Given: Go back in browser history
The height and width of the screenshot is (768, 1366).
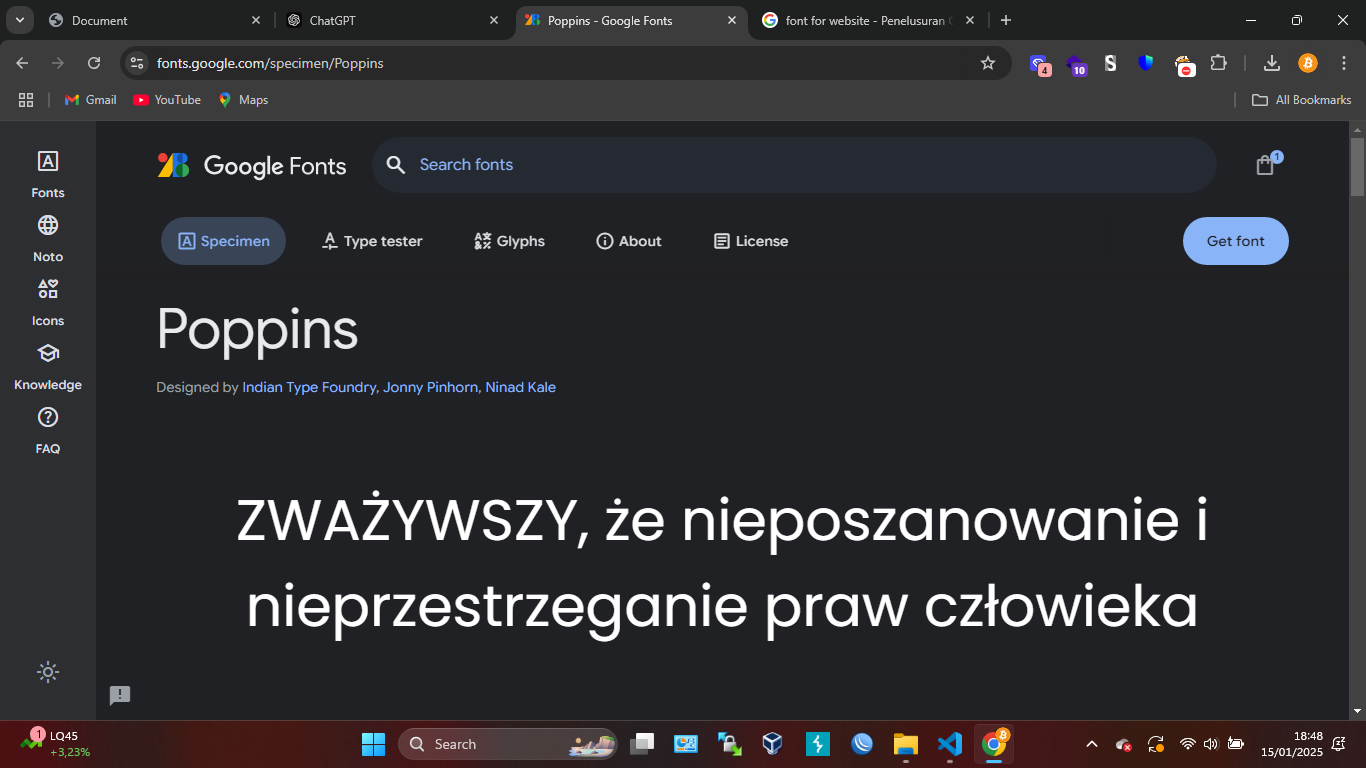Looking at the screenshot, I should (22, 63).
